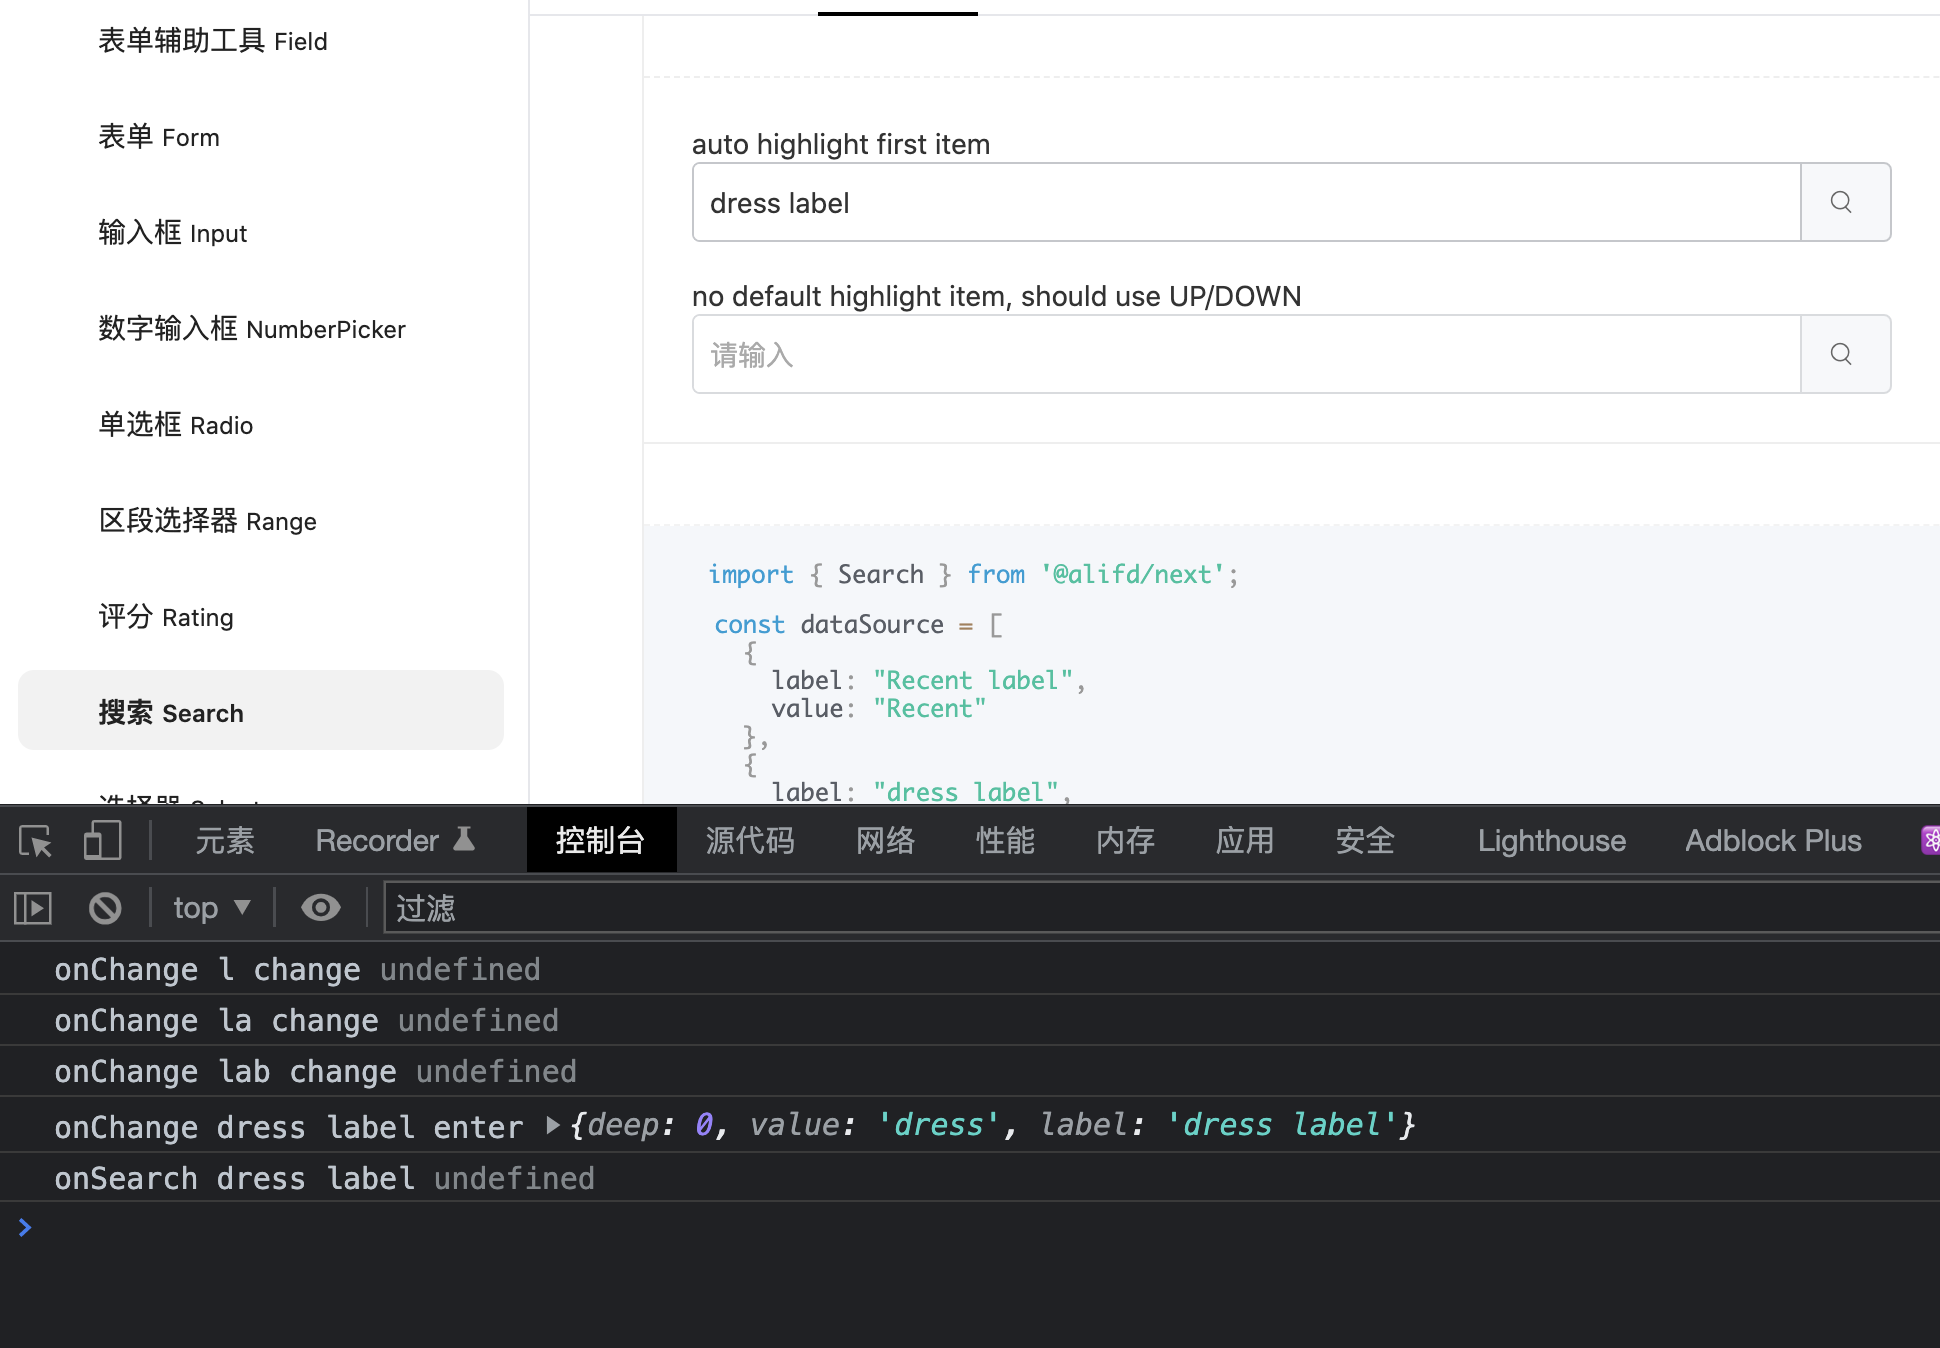The image size is (1940, 1348).
Task: Show the console sidebar
Action: point(32,907)
